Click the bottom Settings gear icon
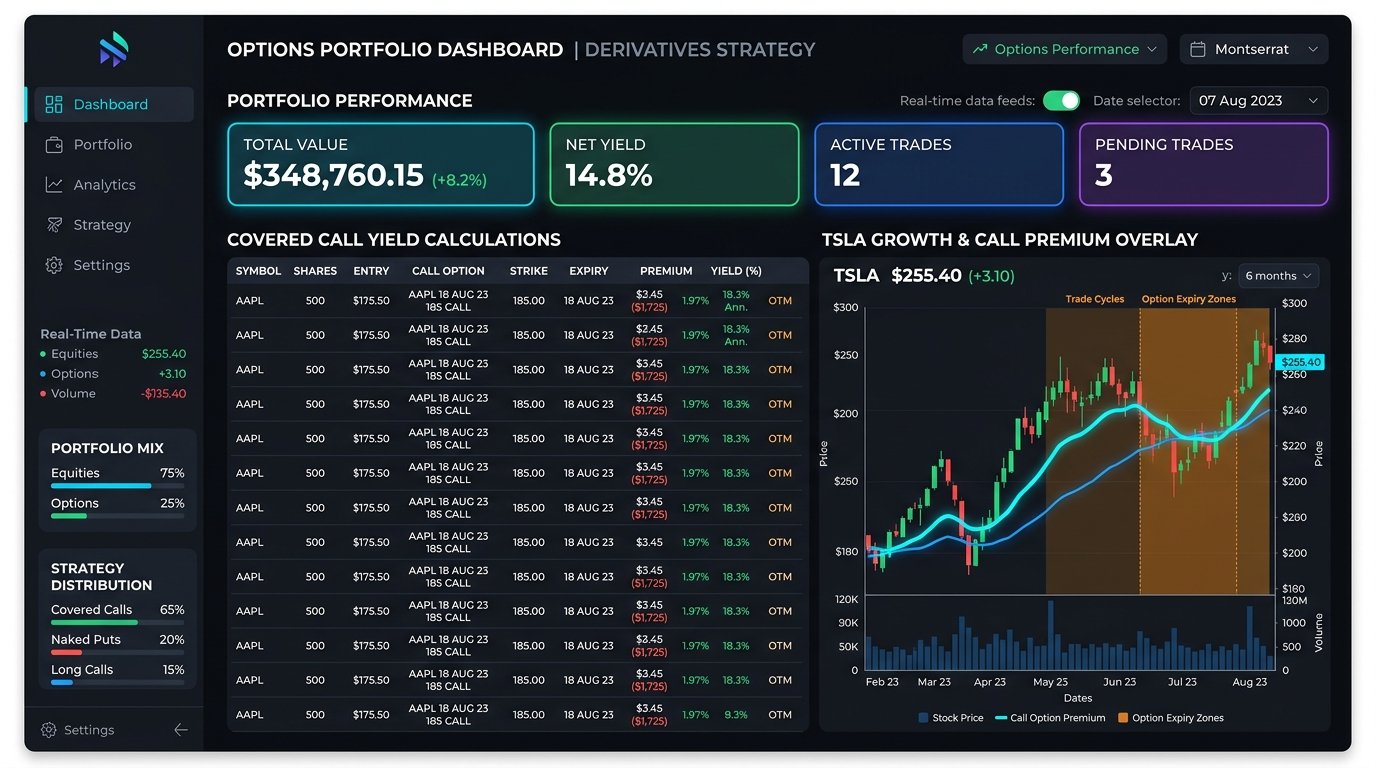The height and width of the screenshot is (768, 1376). 48,730
